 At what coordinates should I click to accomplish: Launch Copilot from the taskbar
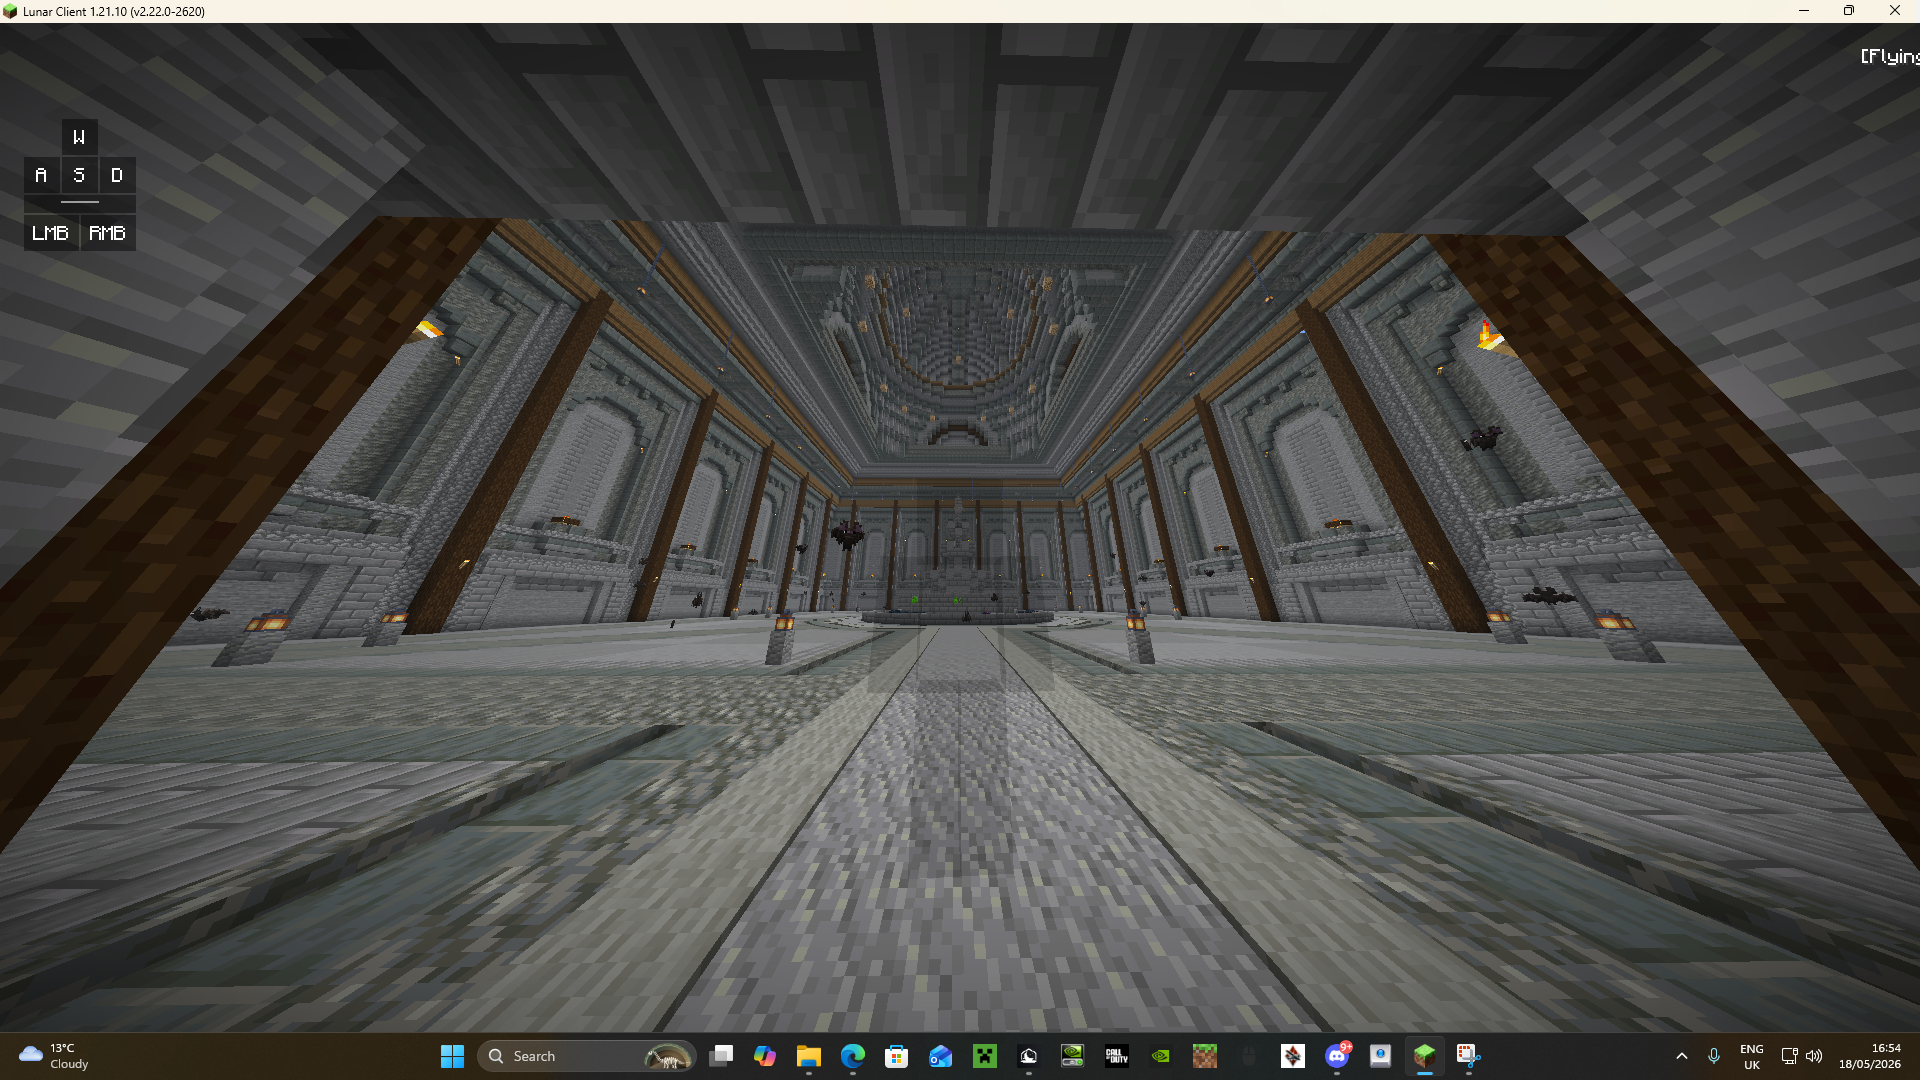tap(765, 1056)
